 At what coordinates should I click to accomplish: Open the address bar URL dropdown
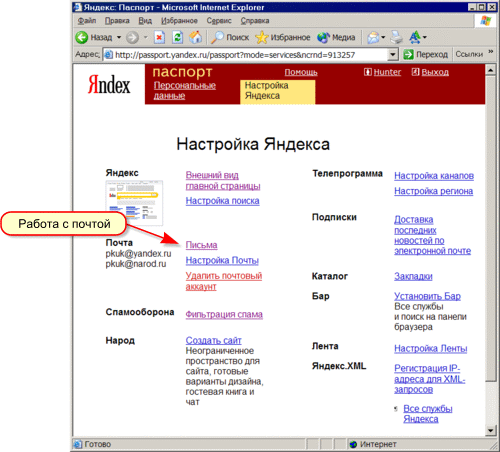point(393,54)
